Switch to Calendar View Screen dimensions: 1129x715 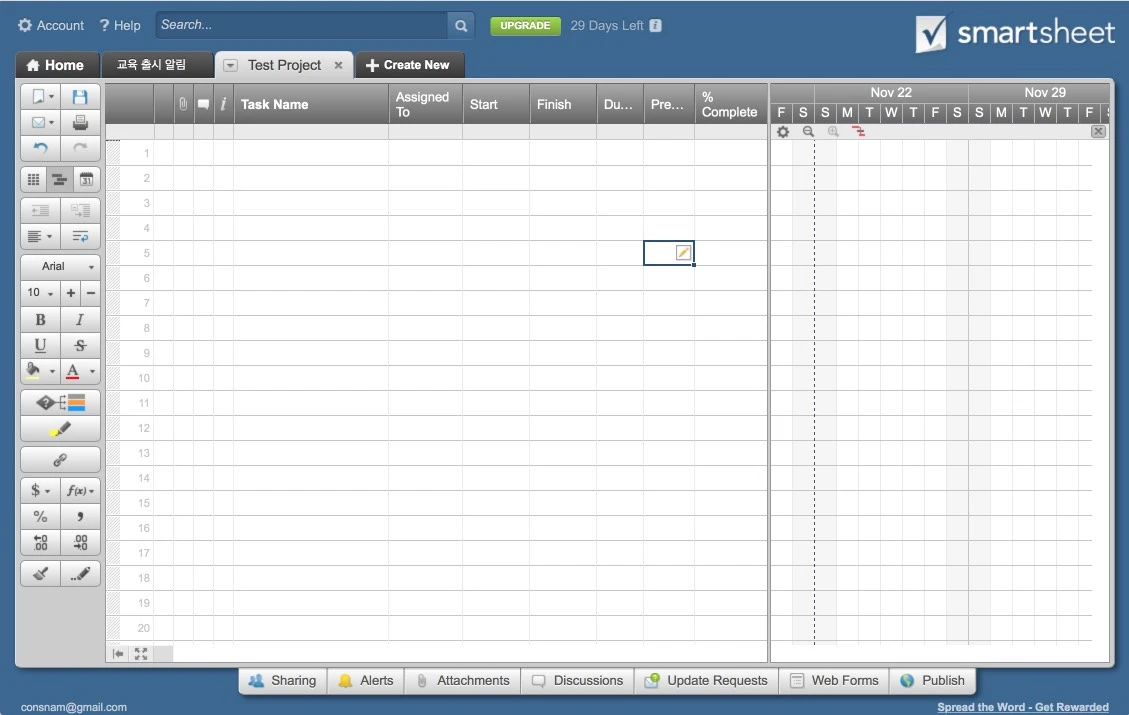click(x=86, y=179)
